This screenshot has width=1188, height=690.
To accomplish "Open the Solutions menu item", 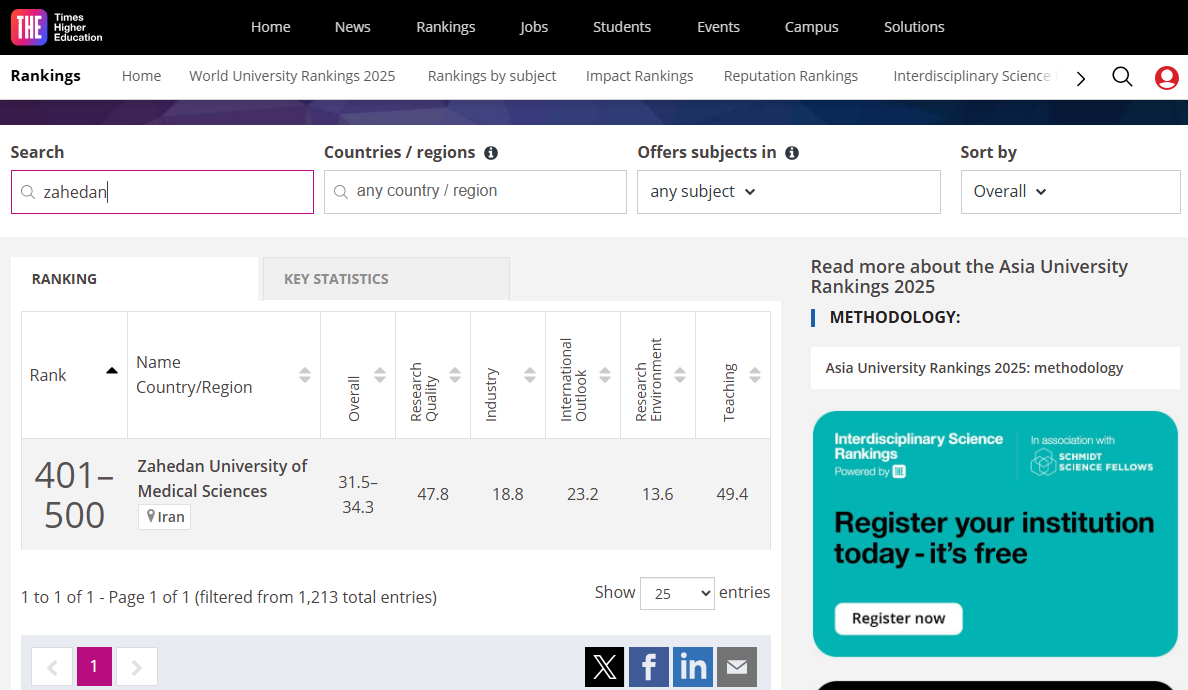I will click(x=914, y=27).
